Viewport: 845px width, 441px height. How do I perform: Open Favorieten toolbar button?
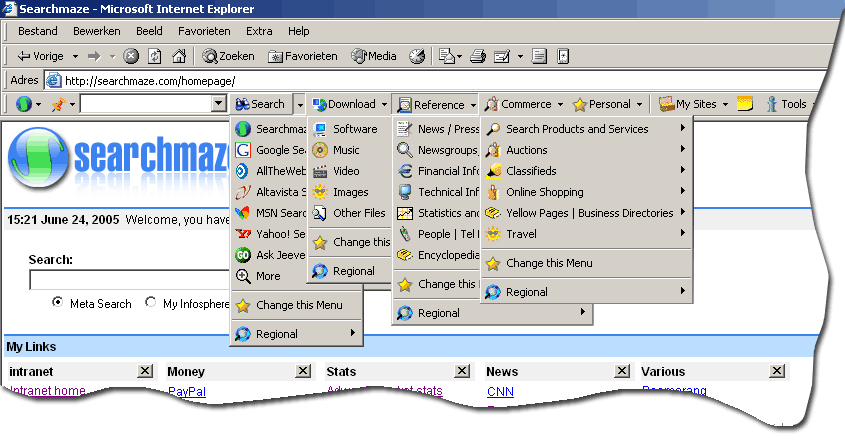pyautogui.click(x=303, y=56)
